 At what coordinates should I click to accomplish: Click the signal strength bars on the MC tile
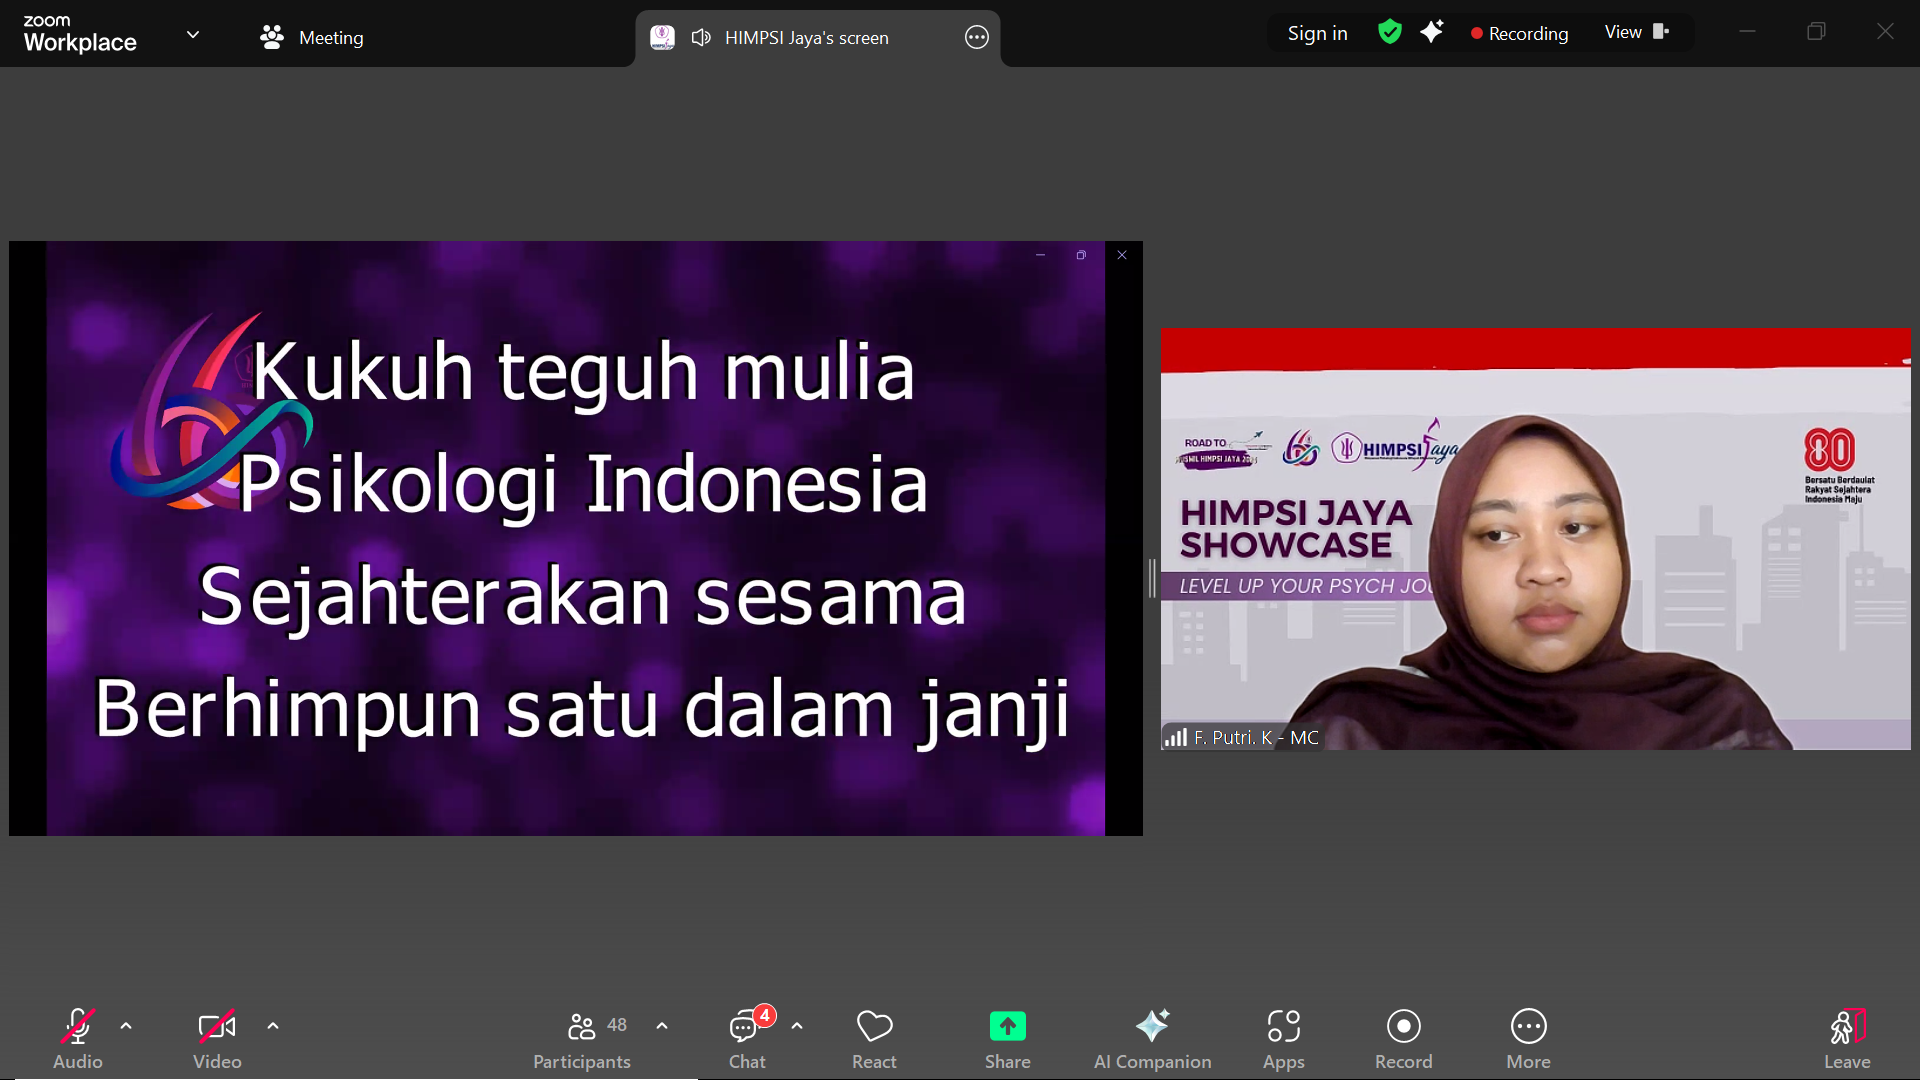tap(1176, 738)
